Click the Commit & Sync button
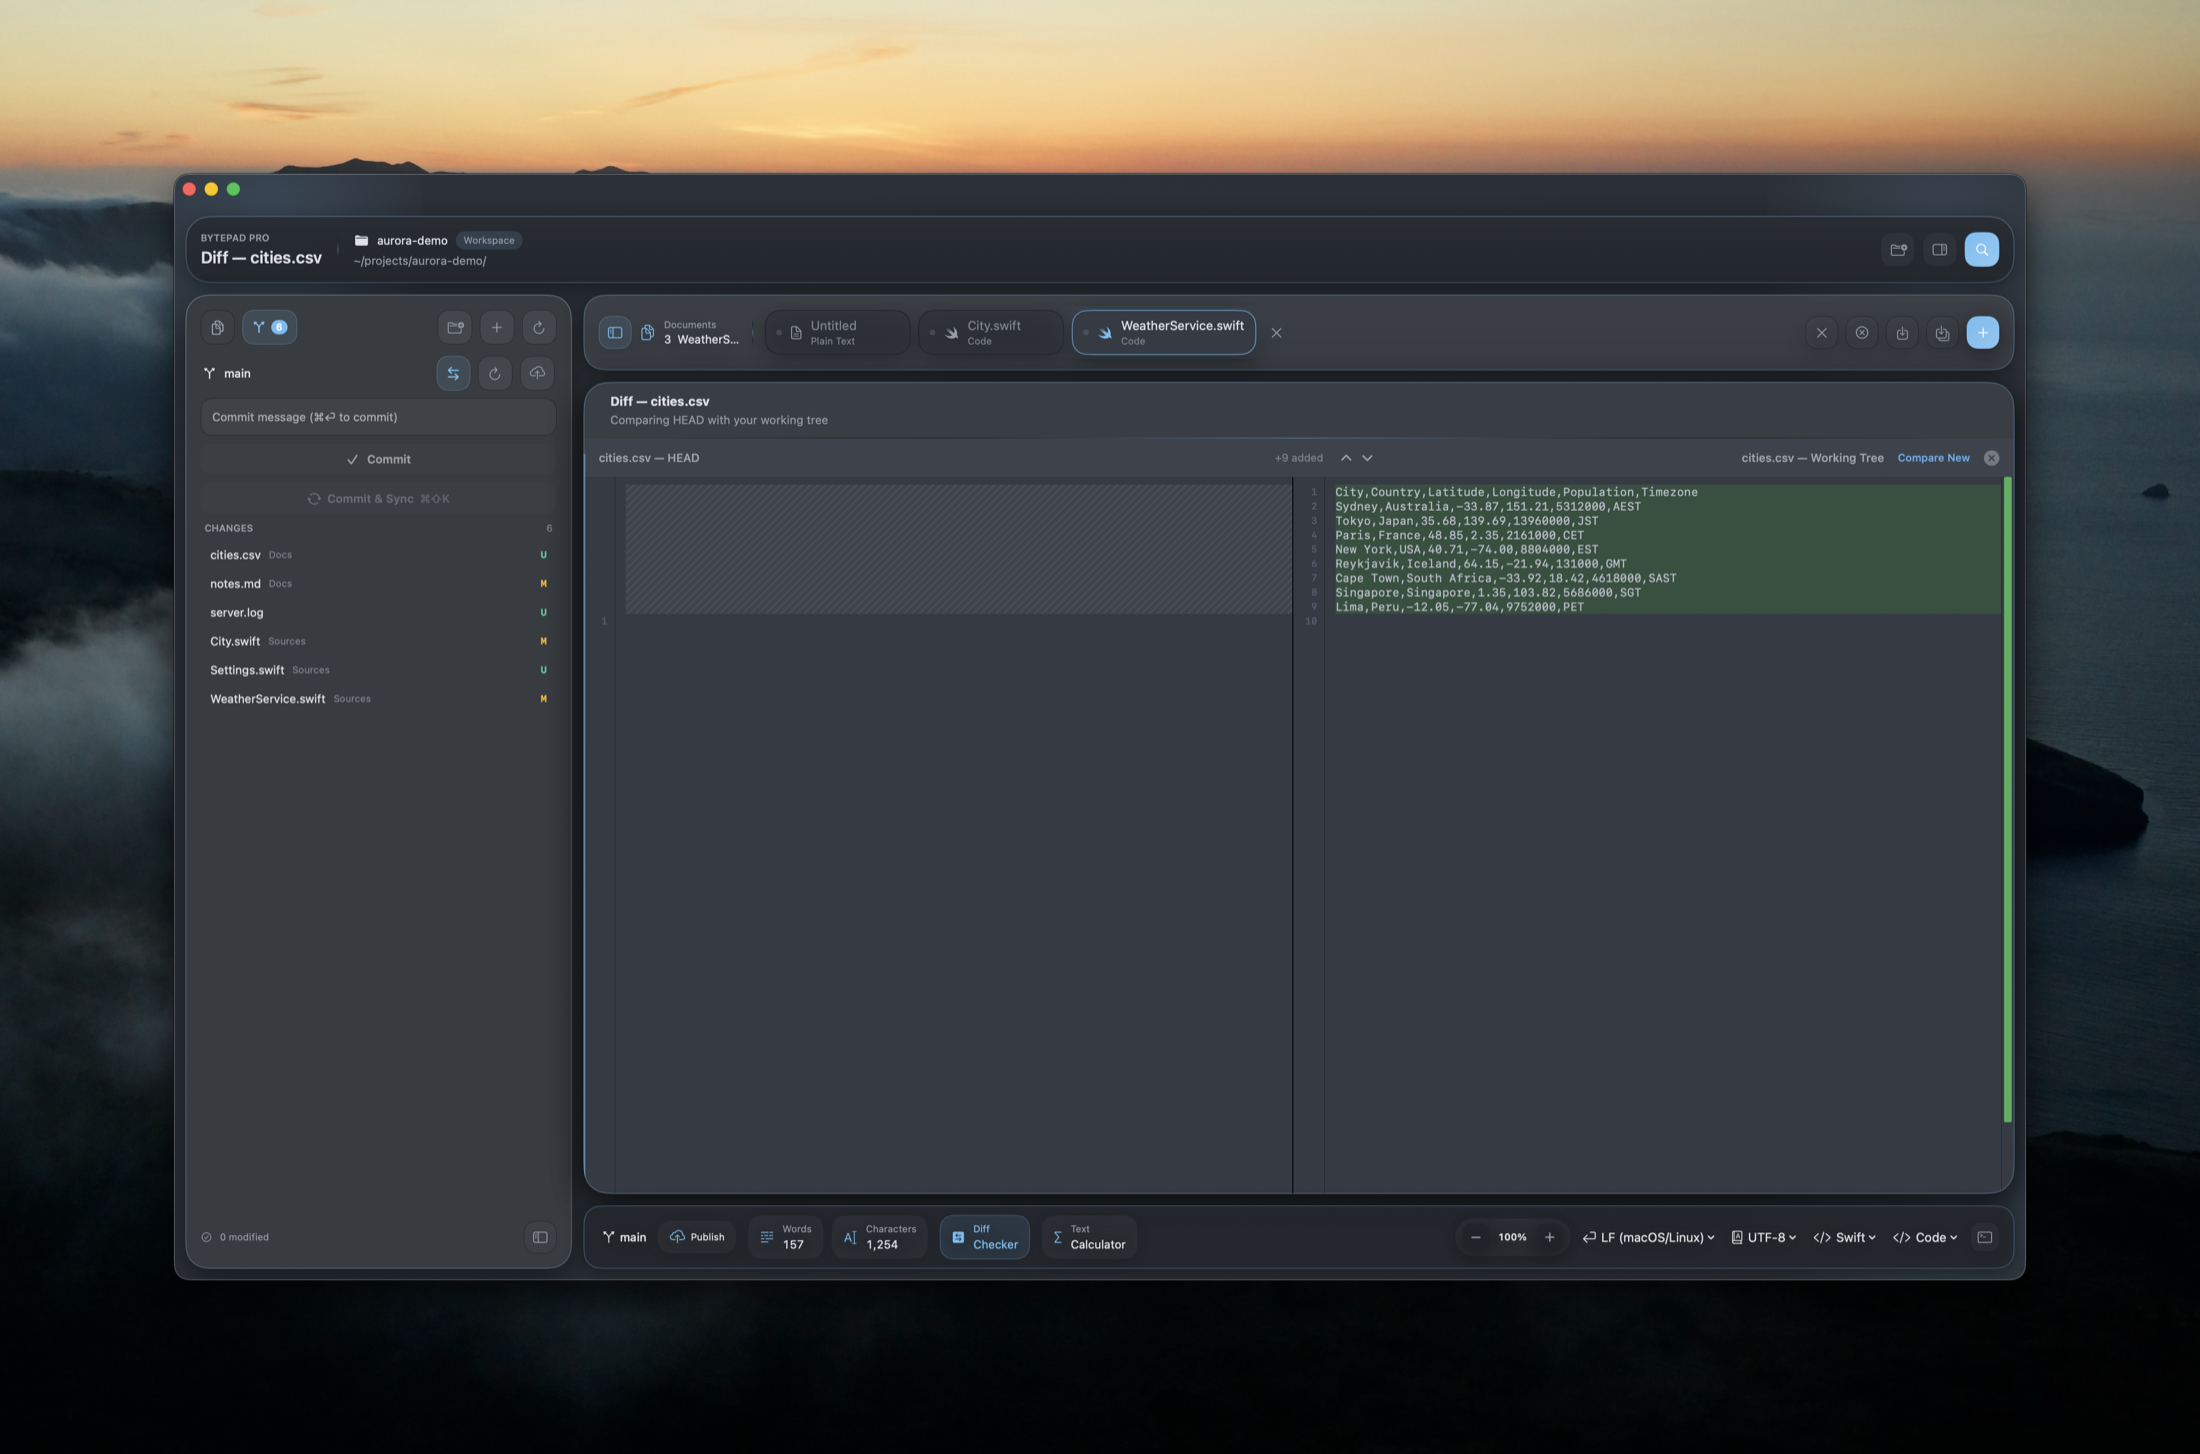This screenshot has height=1454, width=2200. click(378, 498)
